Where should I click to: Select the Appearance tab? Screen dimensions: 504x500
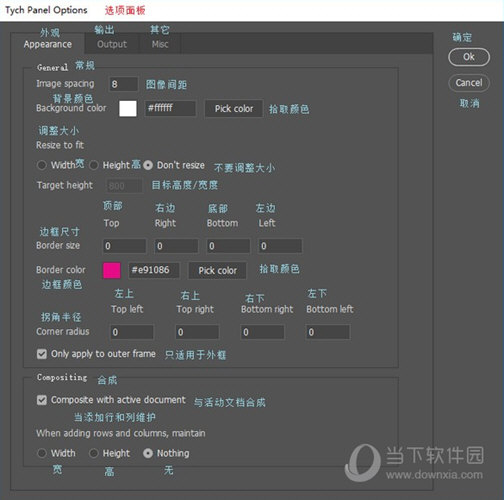48,44
